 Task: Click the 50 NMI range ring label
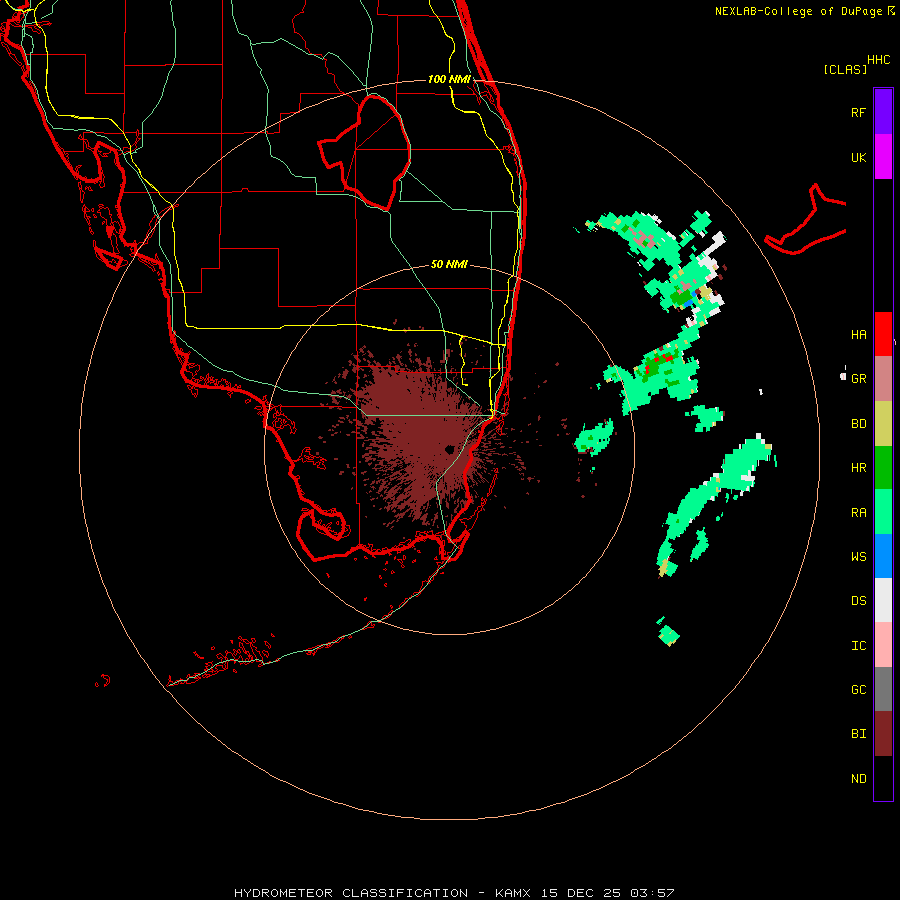tap(449, 264)
